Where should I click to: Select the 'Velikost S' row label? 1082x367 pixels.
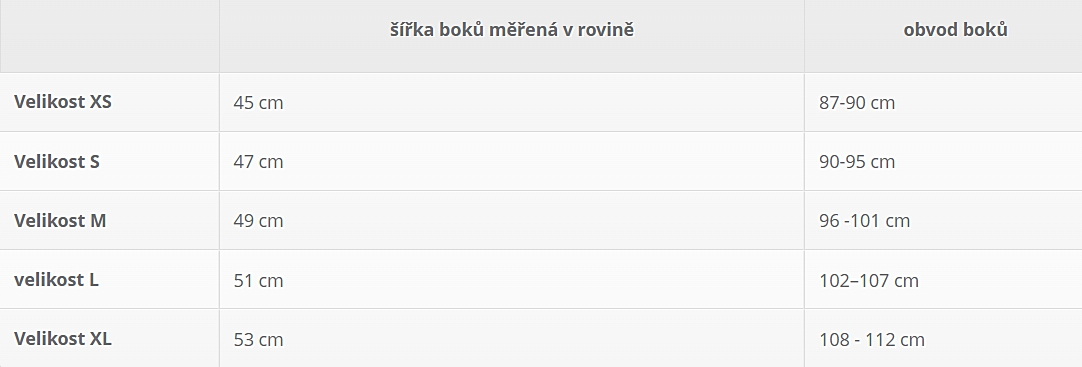point(57,161)
